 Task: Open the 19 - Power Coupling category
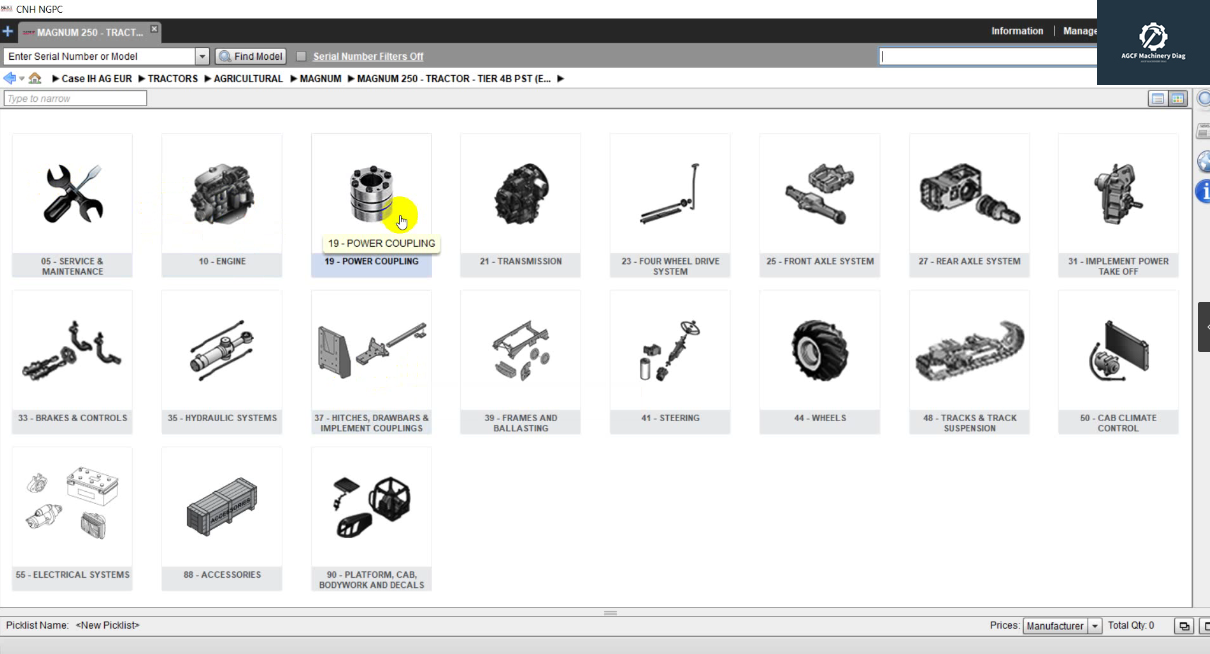(371, 195)
